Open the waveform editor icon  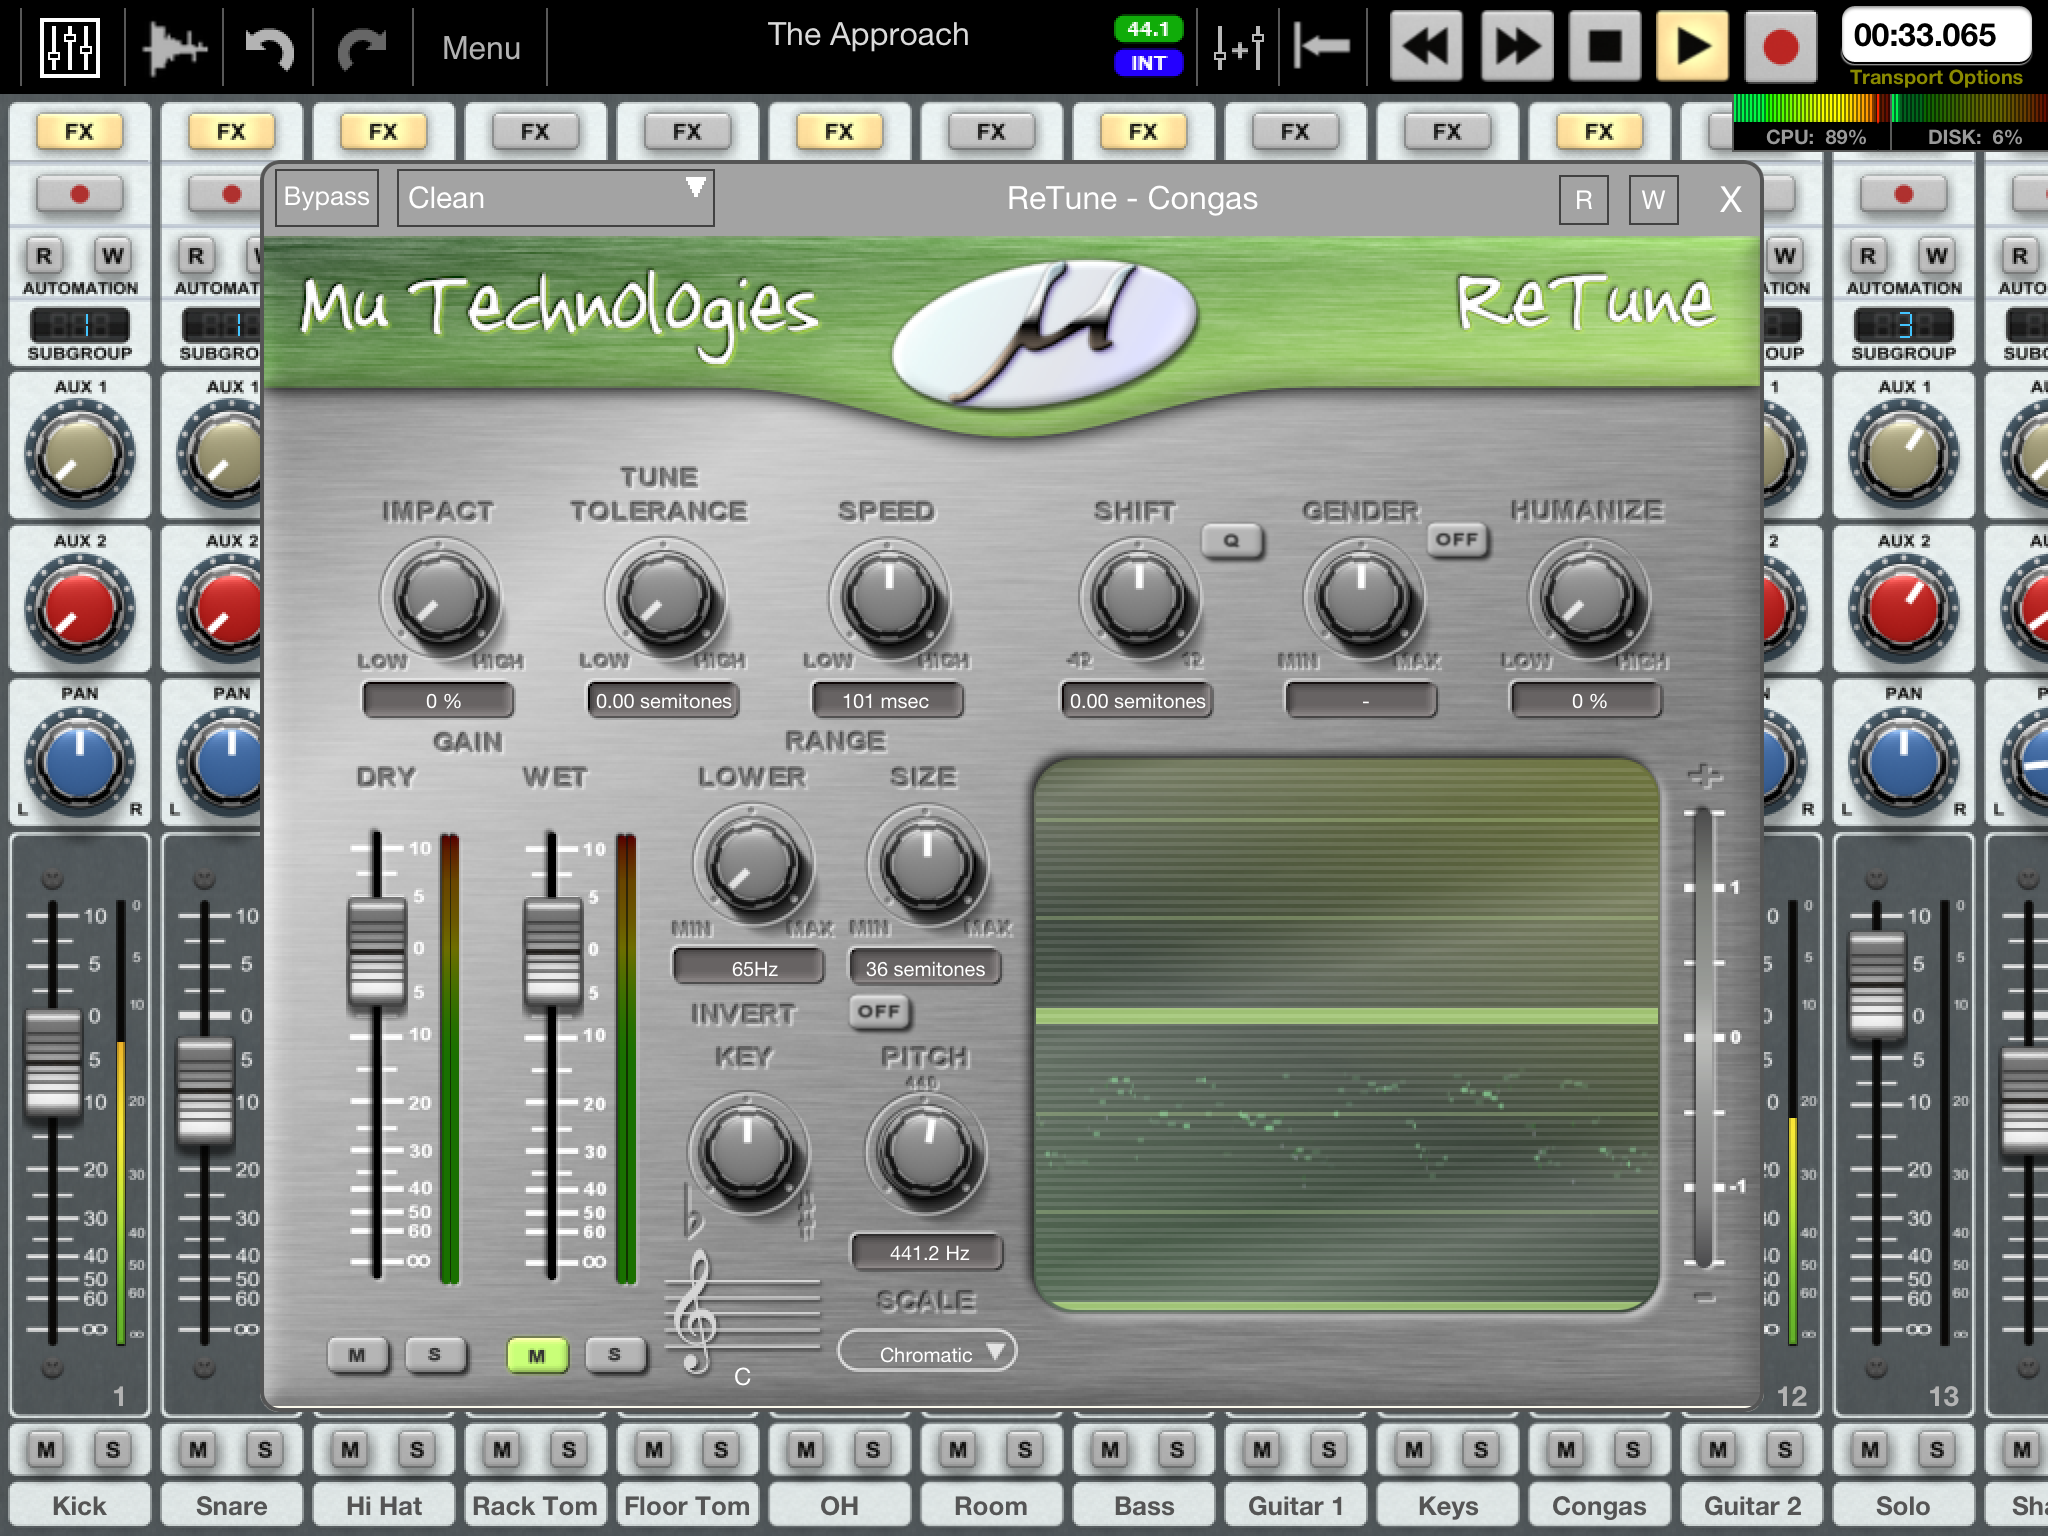click(175, 47)
